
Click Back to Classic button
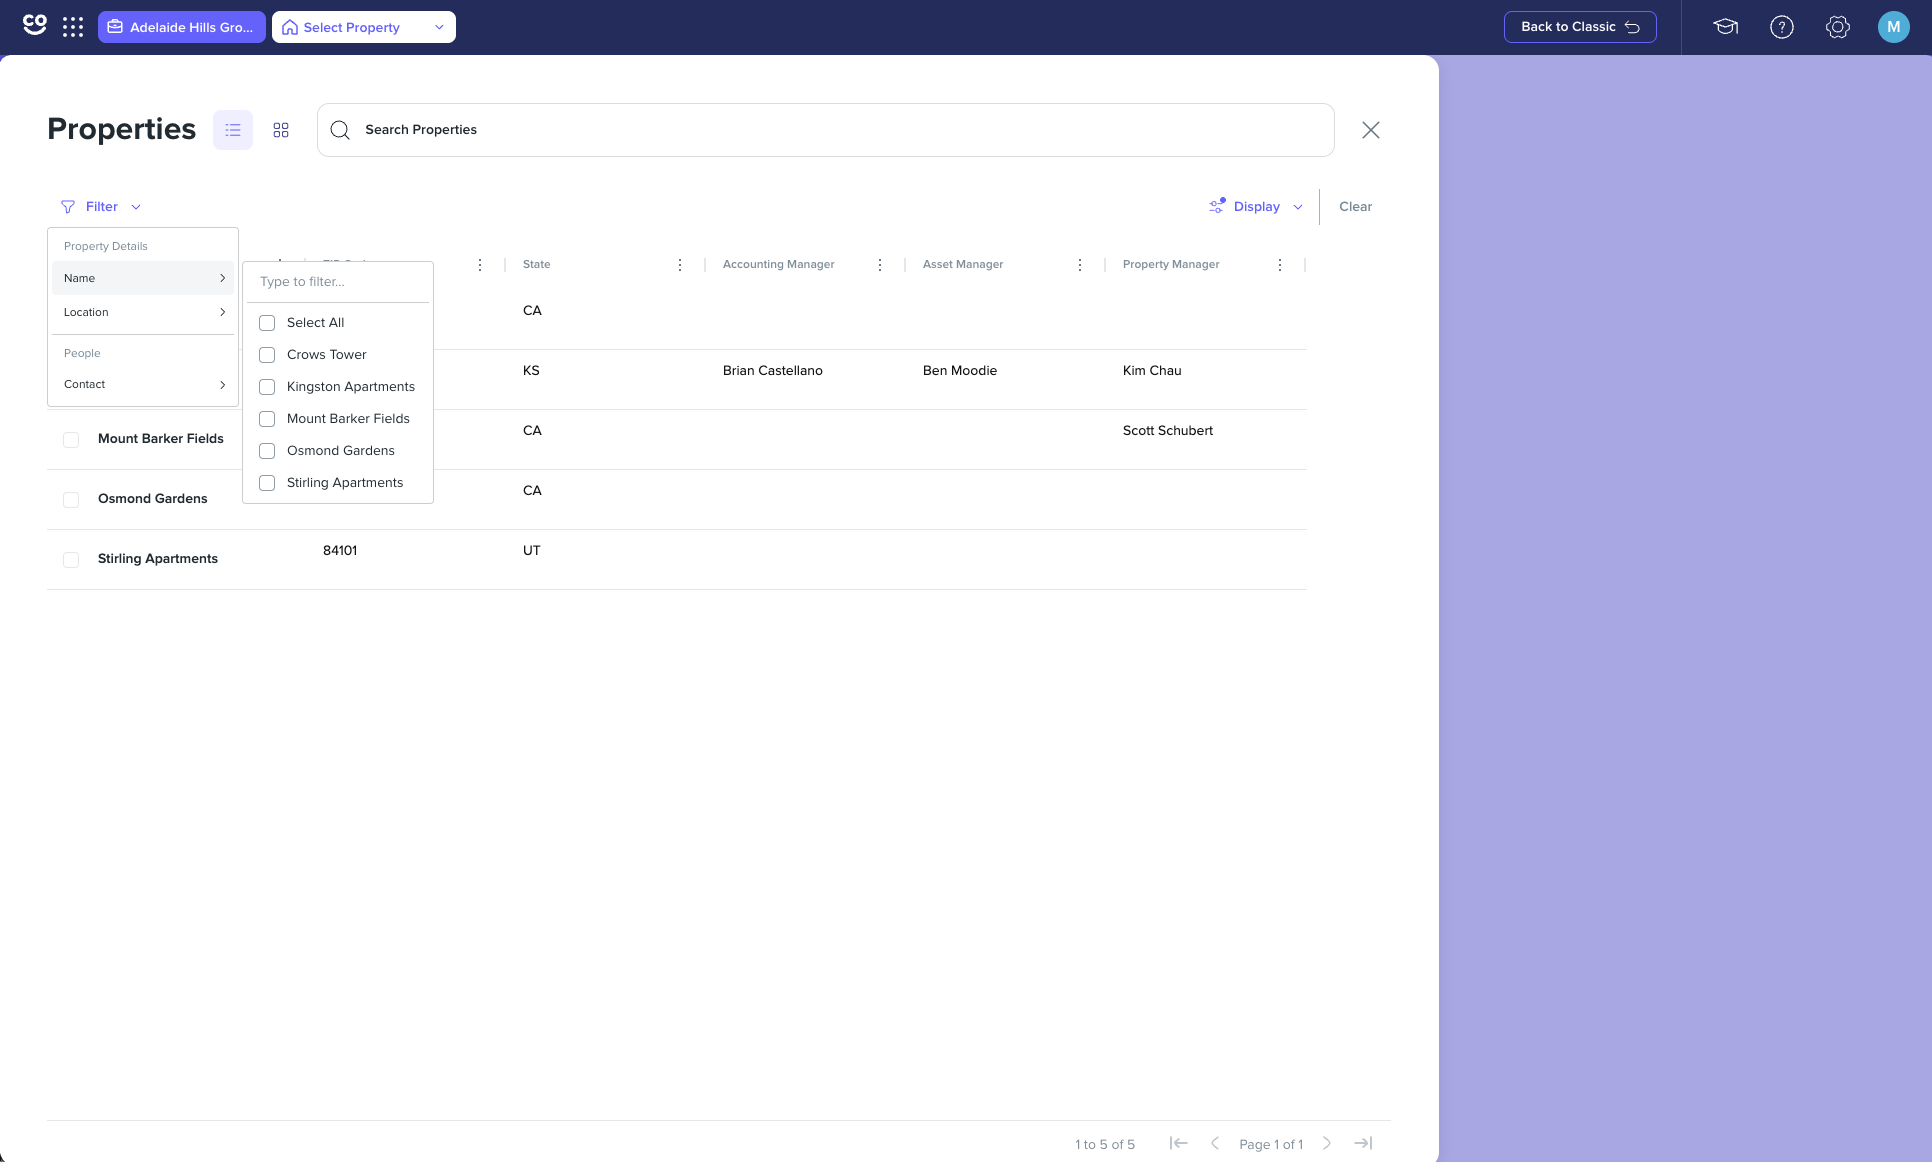click(1580, 27)
